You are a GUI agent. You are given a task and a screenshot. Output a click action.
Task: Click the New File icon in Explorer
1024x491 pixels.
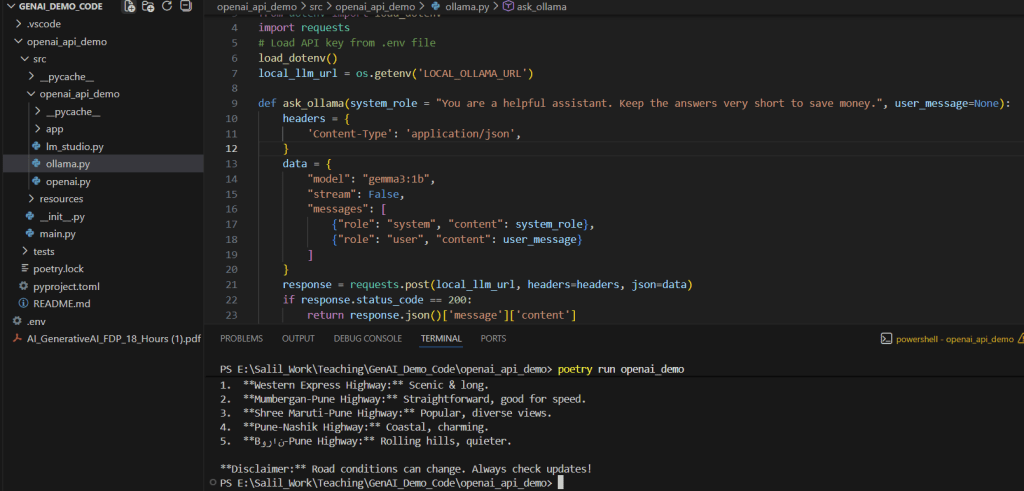130,7
